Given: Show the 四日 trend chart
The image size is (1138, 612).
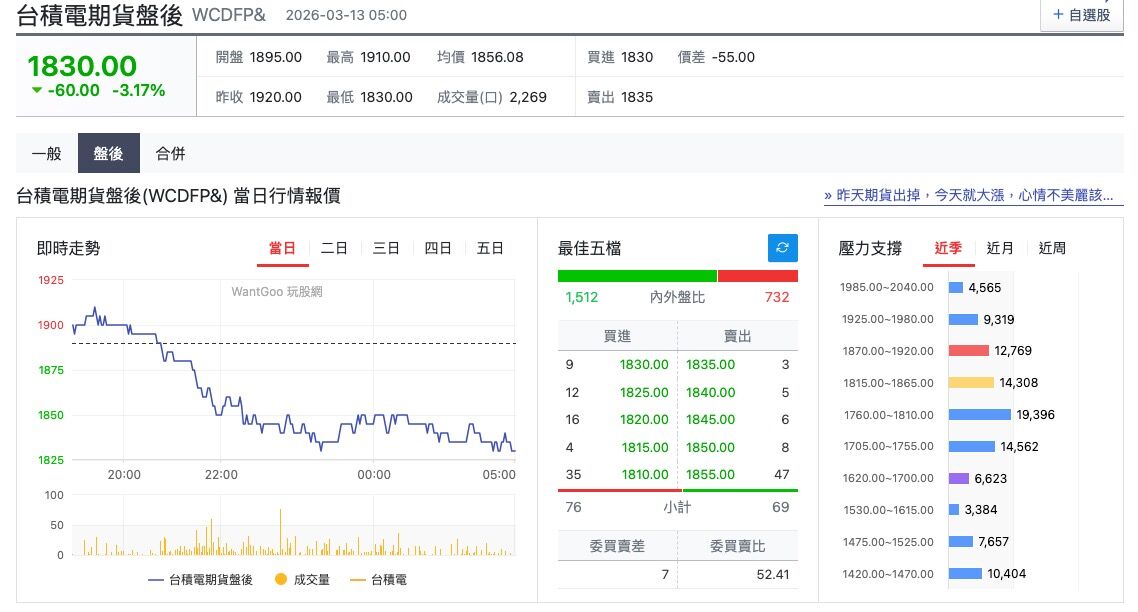Looking at the screenshot, I should tap(438, 249).
